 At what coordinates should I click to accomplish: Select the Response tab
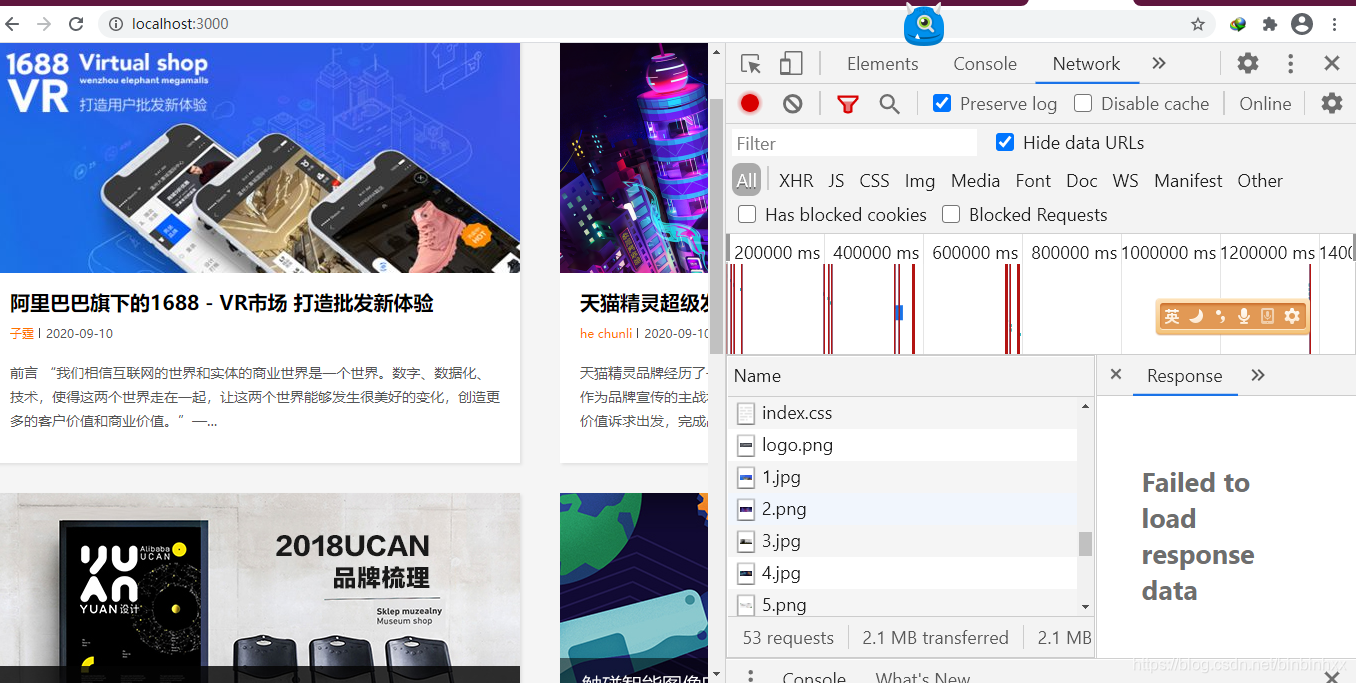[1184, 376]
